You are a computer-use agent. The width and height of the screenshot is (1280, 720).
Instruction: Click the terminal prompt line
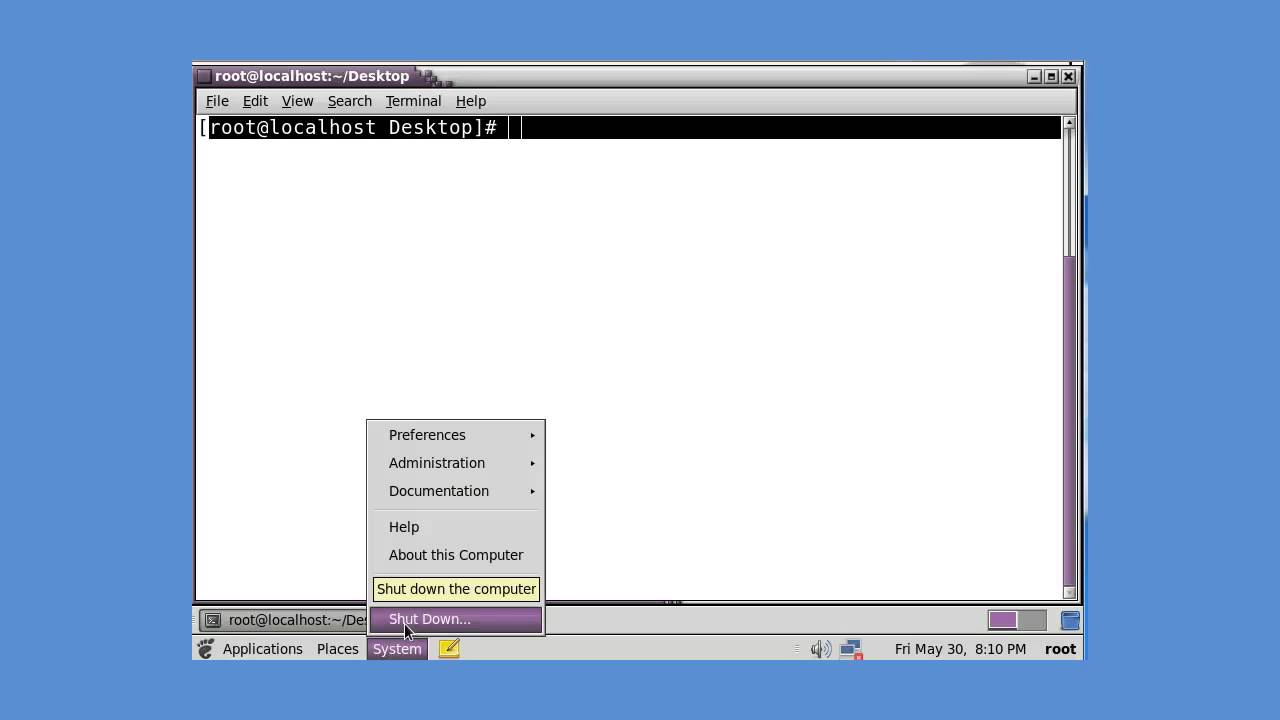point(629,127)
